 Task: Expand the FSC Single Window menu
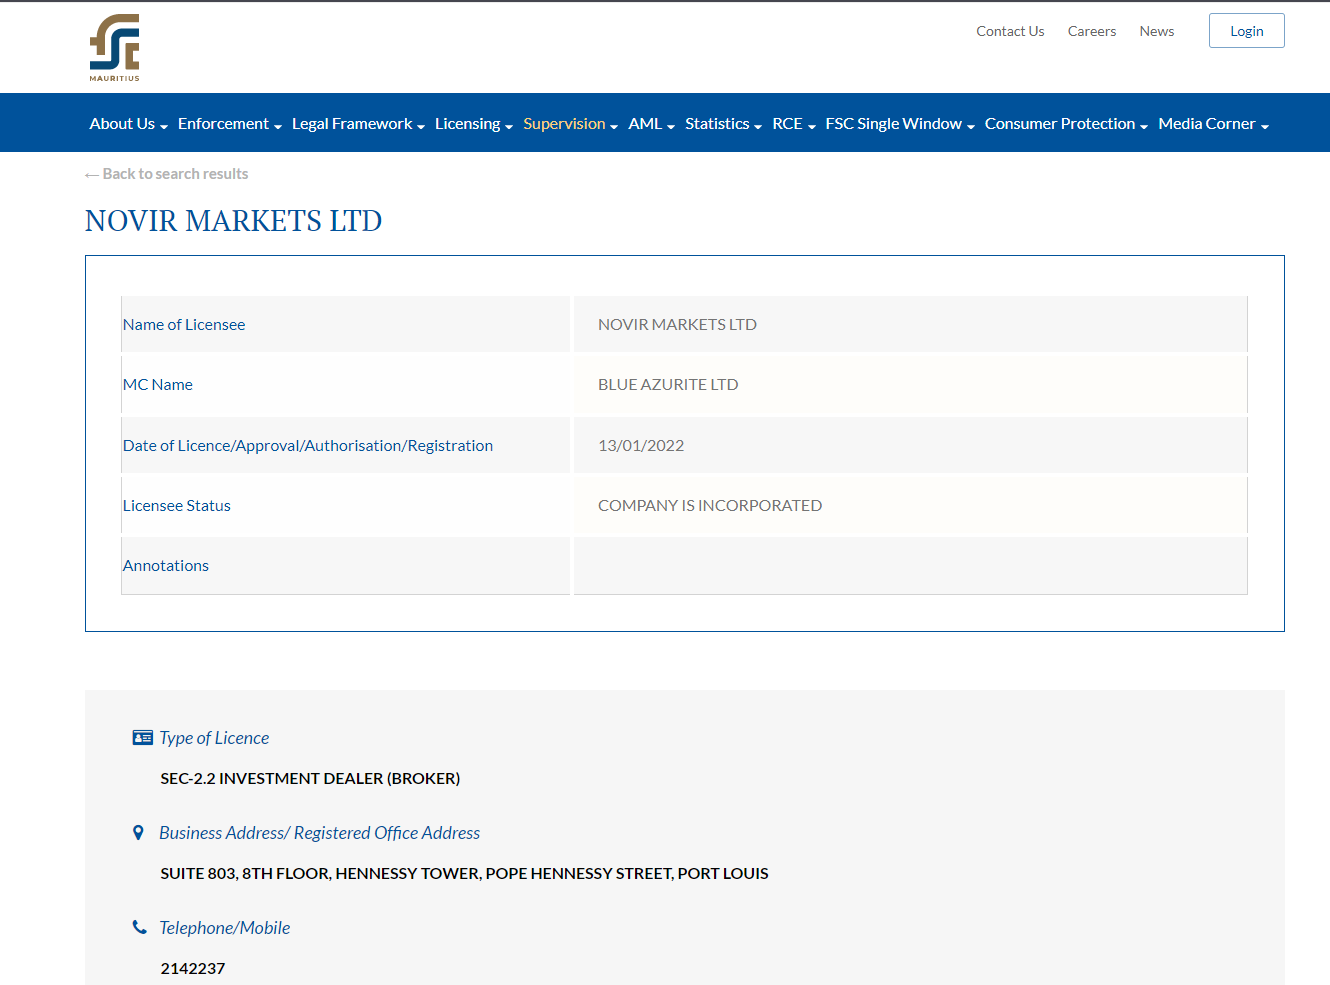pos(900,124)
